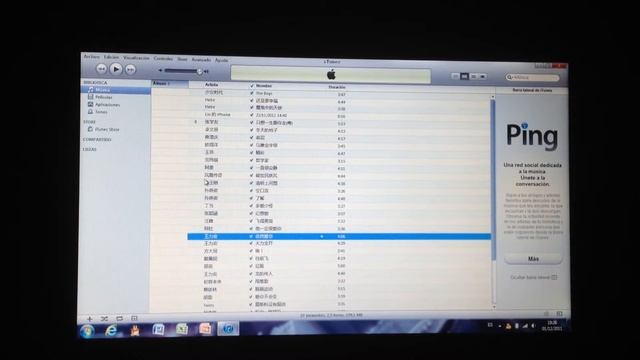Open the Edición menu
The height and width of the screenshot is (360, 640).
pos(111,57)
